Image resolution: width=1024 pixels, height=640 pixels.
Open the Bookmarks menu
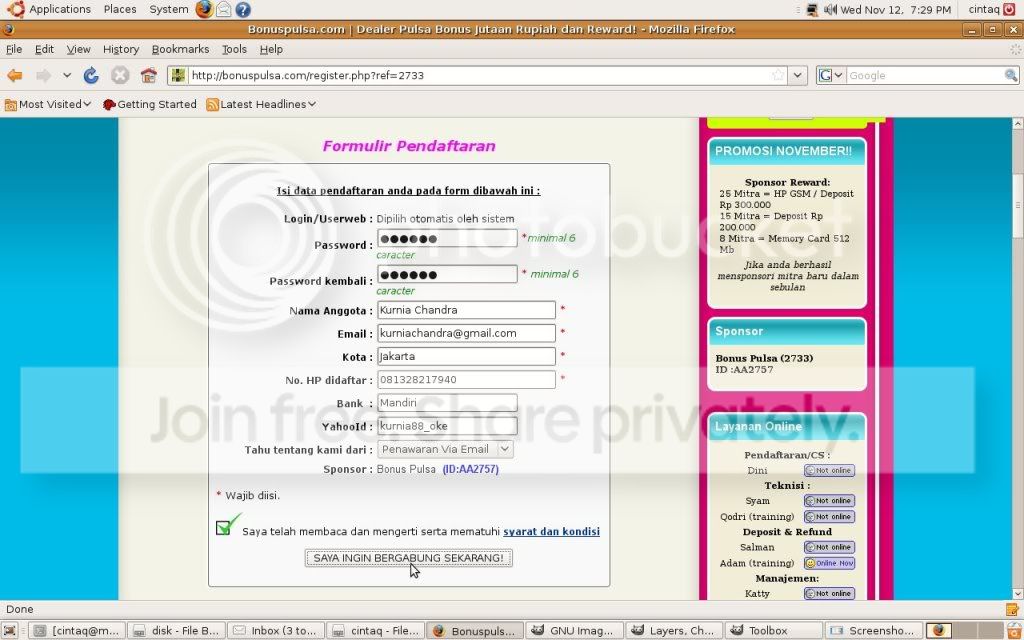click(180, 49)
